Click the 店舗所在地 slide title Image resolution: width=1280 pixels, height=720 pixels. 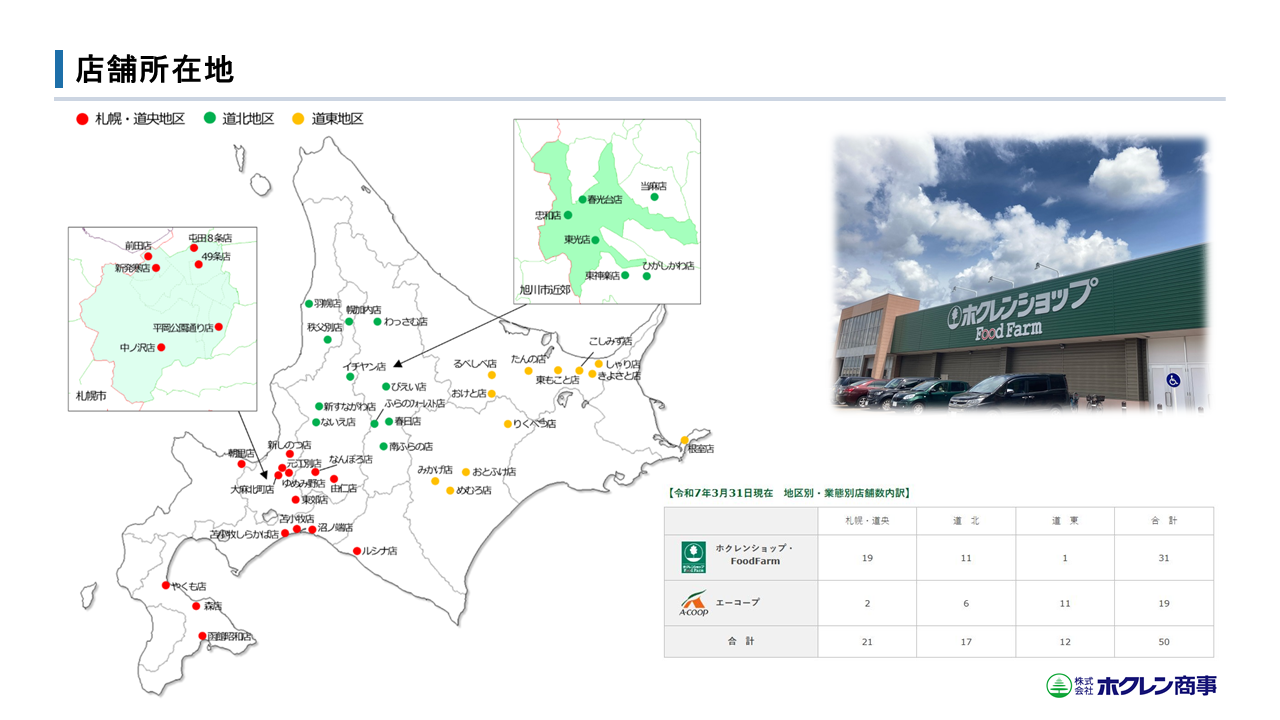pos(155,69)
